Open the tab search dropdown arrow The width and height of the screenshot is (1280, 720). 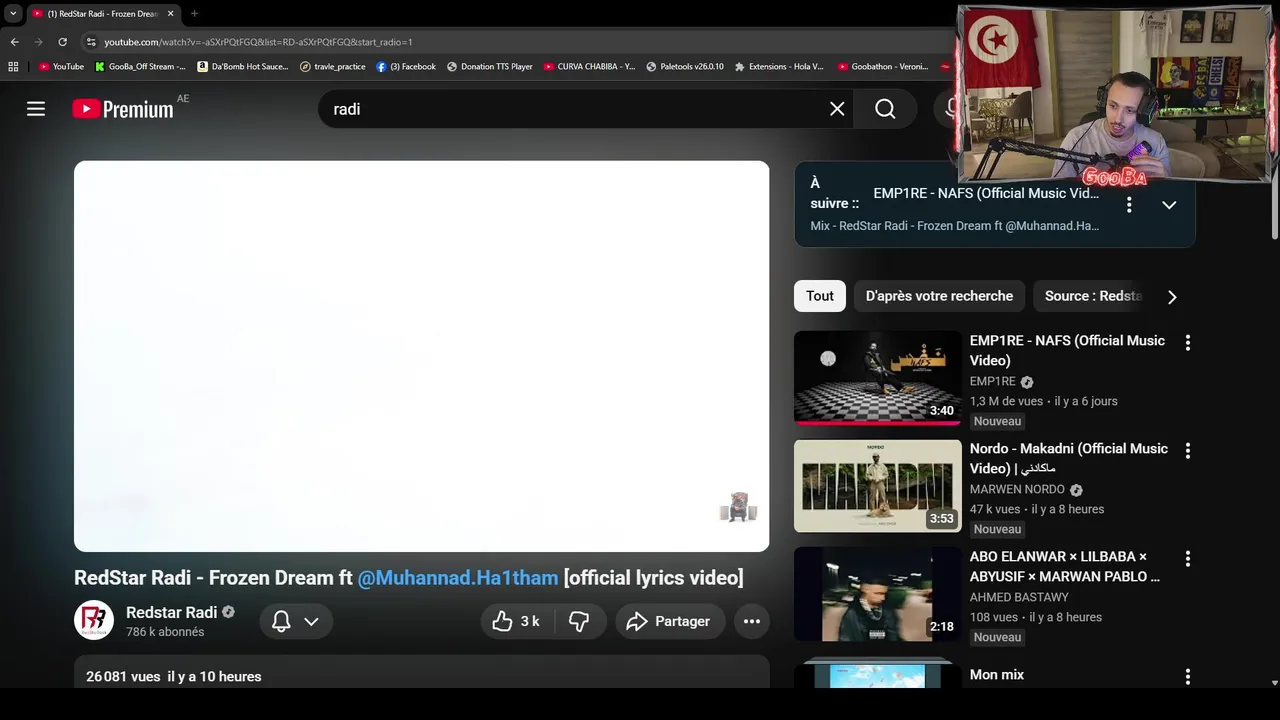(13, 14)
